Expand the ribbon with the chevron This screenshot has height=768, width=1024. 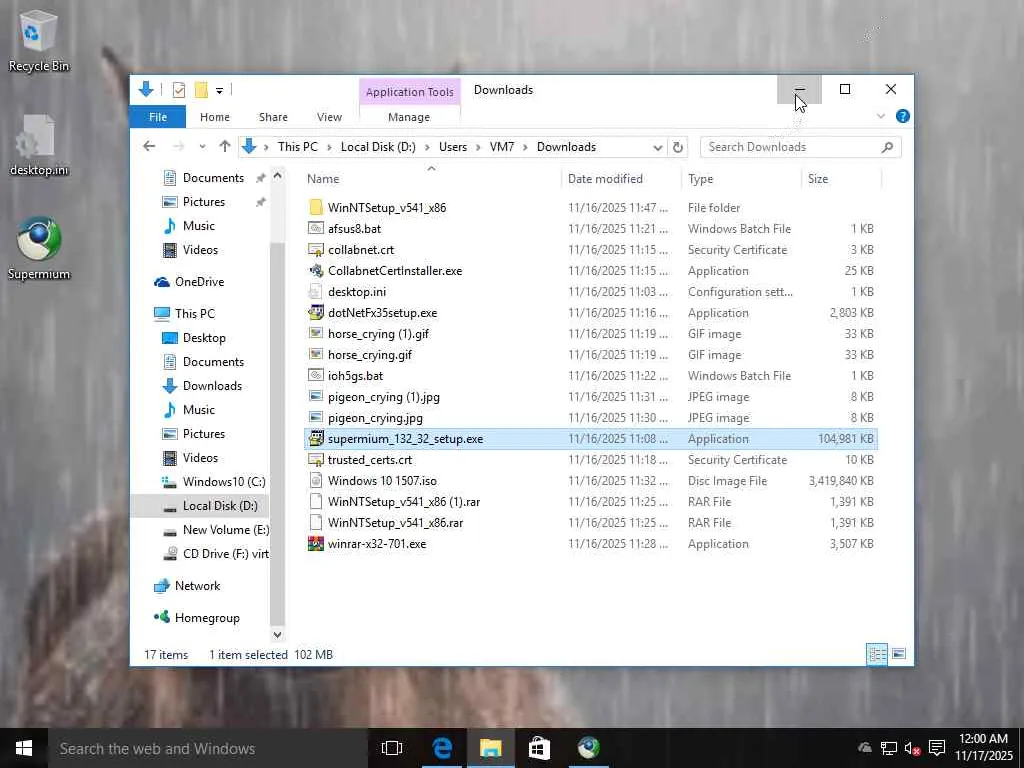click(880, 116)
